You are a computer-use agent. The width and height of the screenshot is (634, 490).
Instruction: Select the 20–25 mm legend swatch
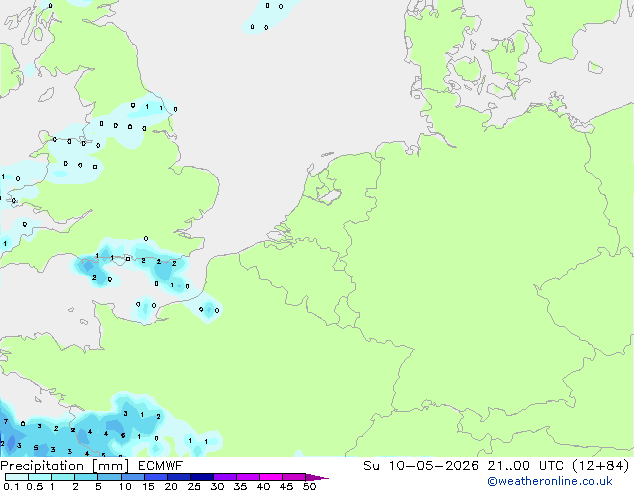[x=178, y=477]
